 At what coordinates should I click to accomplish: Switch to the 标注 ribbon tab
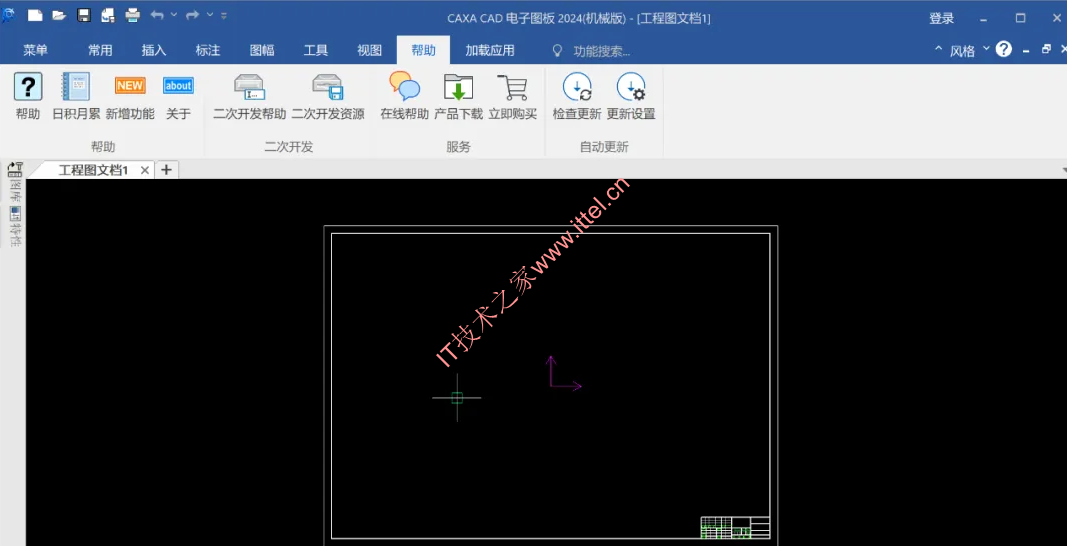(x=208, y=50)
